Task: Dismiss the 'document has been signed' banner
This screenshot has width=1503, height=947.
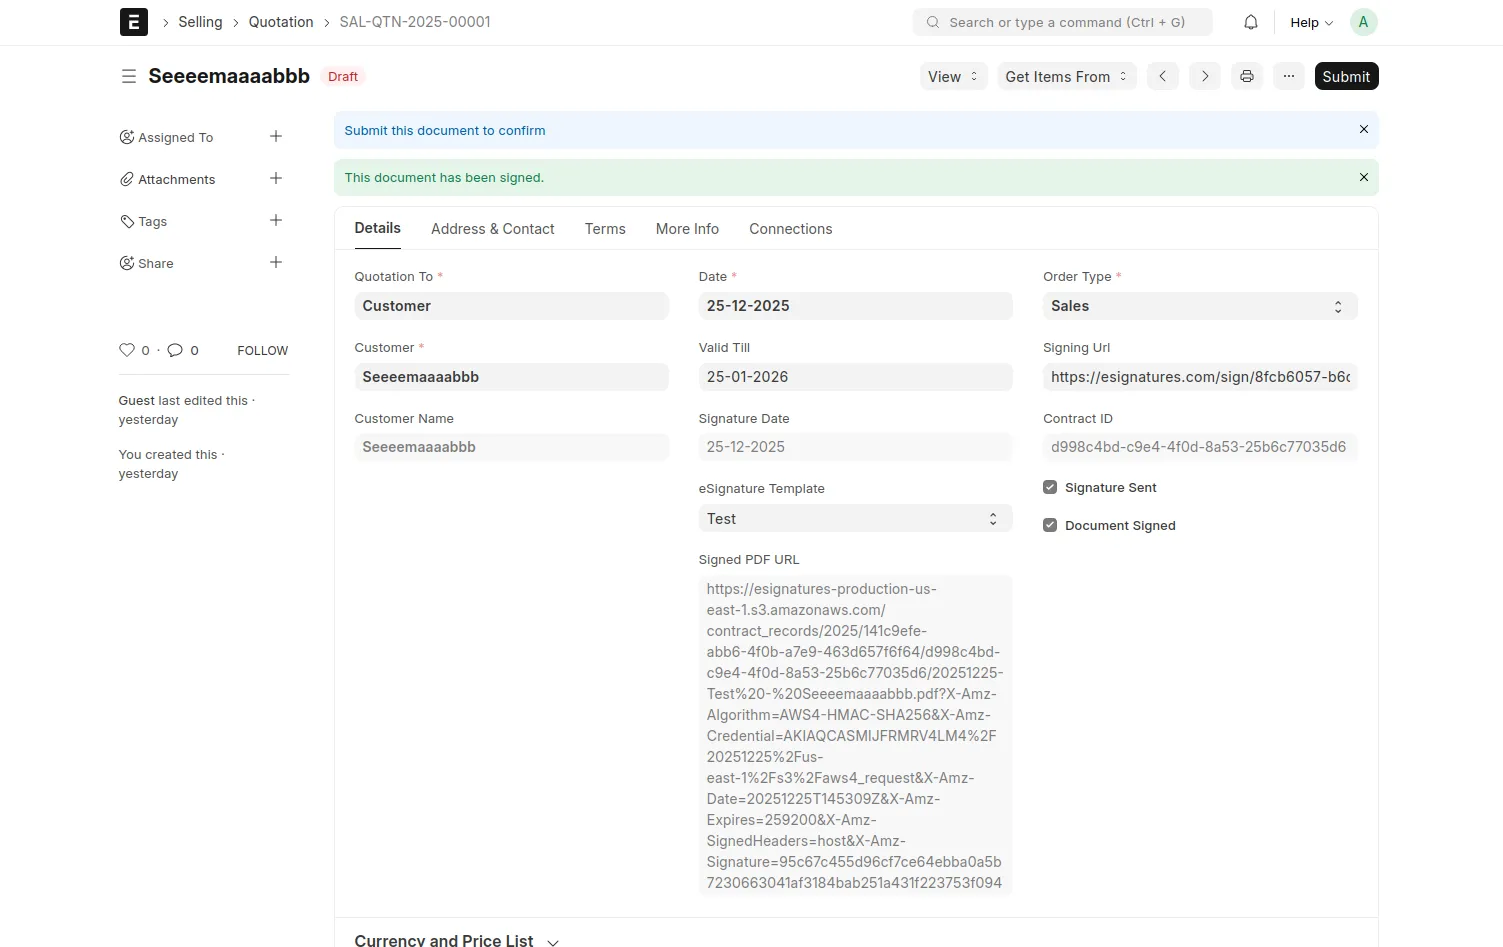Action: click(1363, 177)
